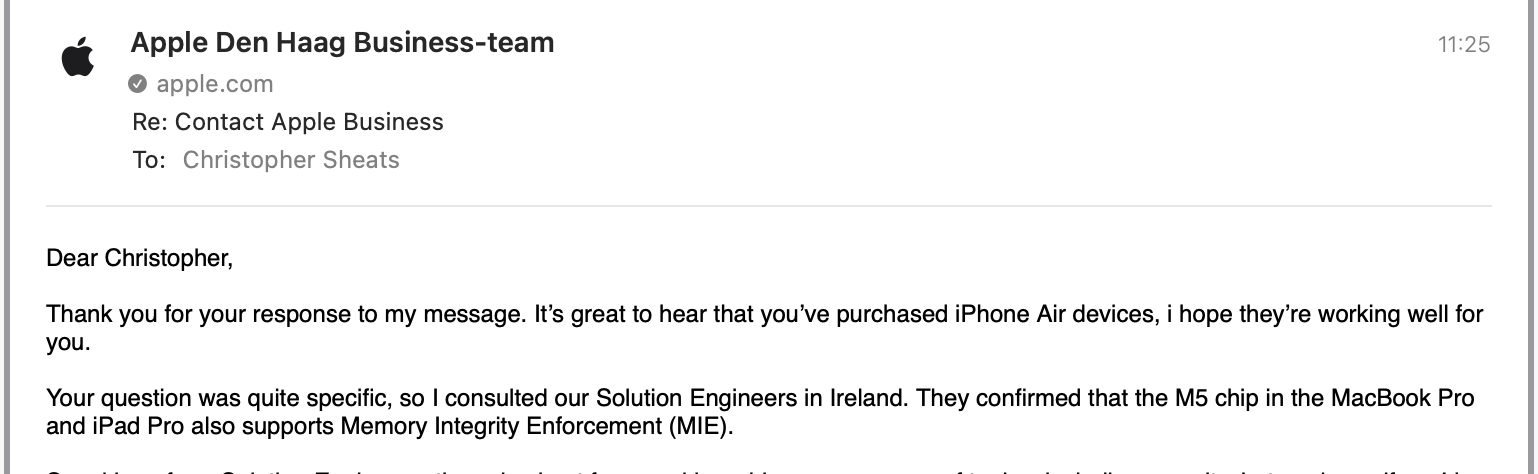1538x474 pixels.
Task: Click the verified checkmark badge beside apple.com
Action: (138, 84)
